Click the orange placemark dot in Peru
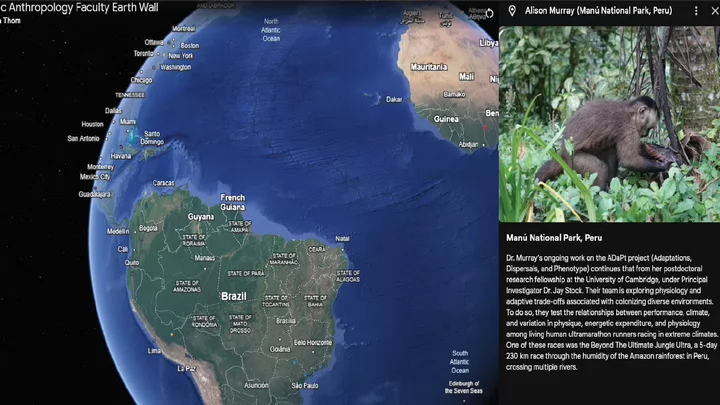Image resolution: width=720 pixels, height=405 pixels. (x=172, y=335)
